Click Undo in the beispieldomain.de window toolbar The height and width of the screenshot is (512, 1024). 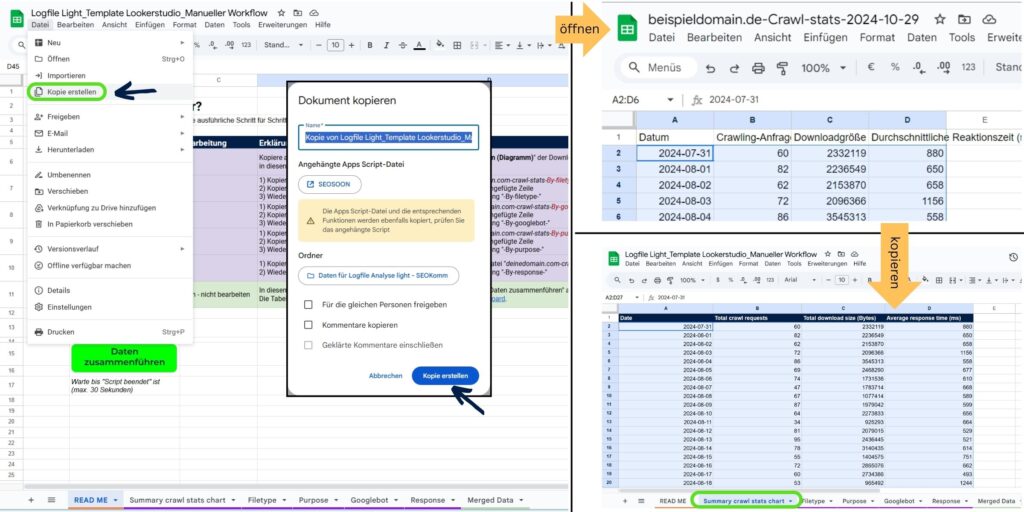click(711, 67)
